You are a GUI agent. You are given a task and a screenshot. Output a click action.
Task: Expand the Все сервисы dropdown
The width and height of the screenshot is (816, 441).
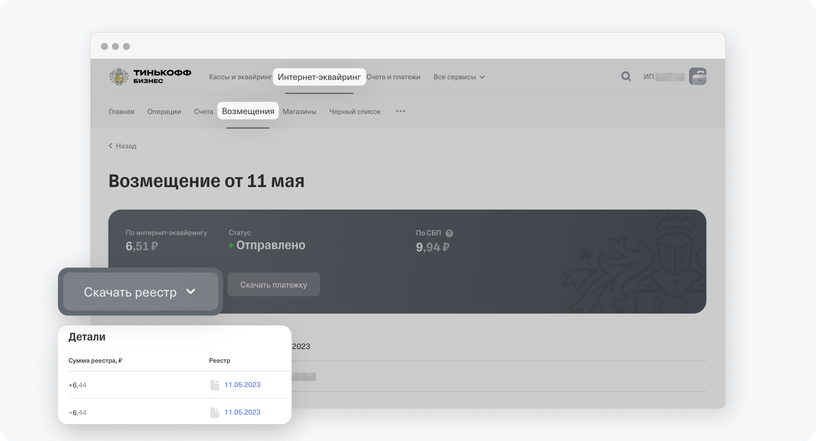click(459, 77)
